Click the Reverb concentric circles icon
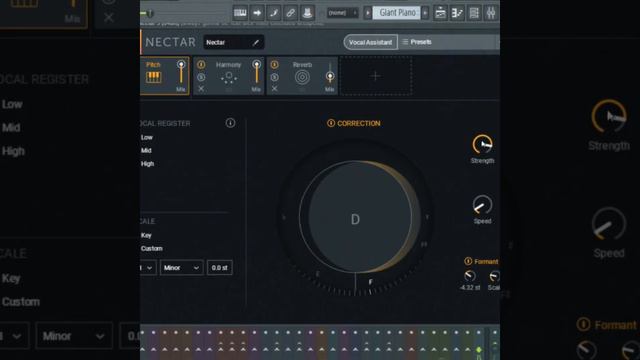 tap(302, 77)
